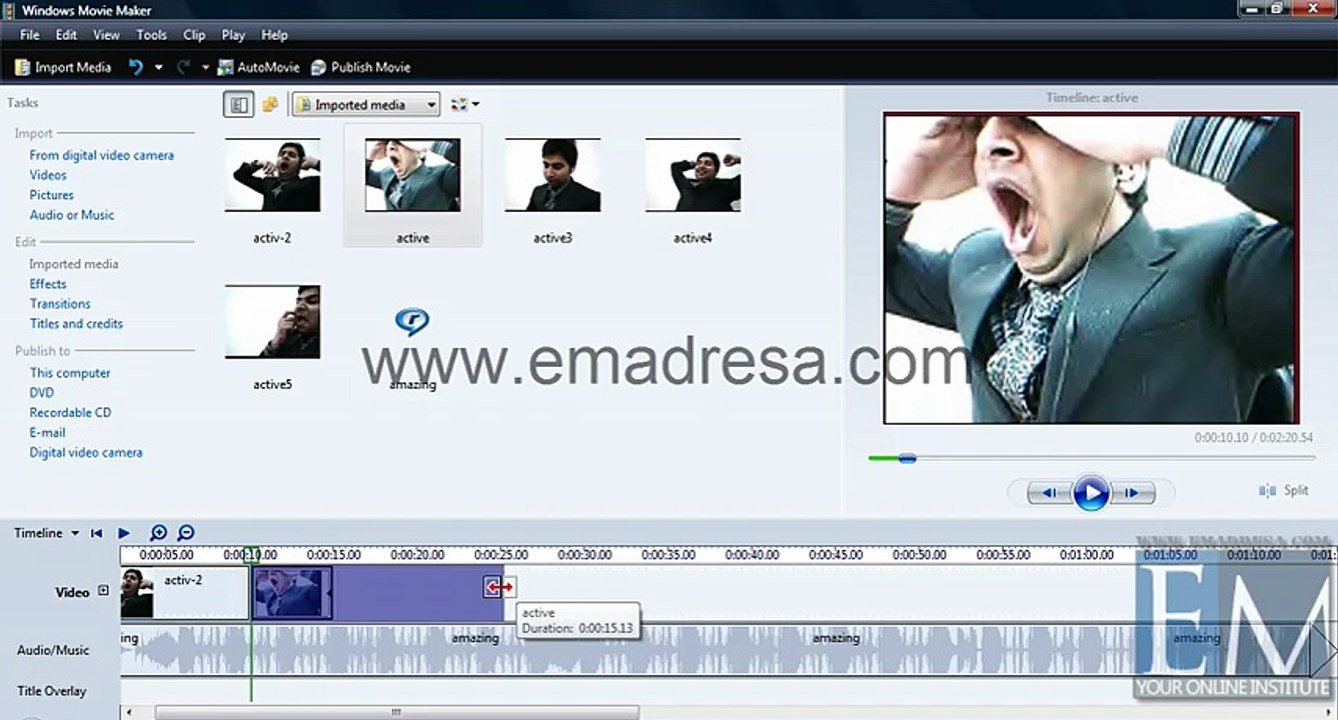This screenshot has height=720, width=1338.
Task: Click the 0:00:30.00 timeline ruler mark
Action: point(585,554)
